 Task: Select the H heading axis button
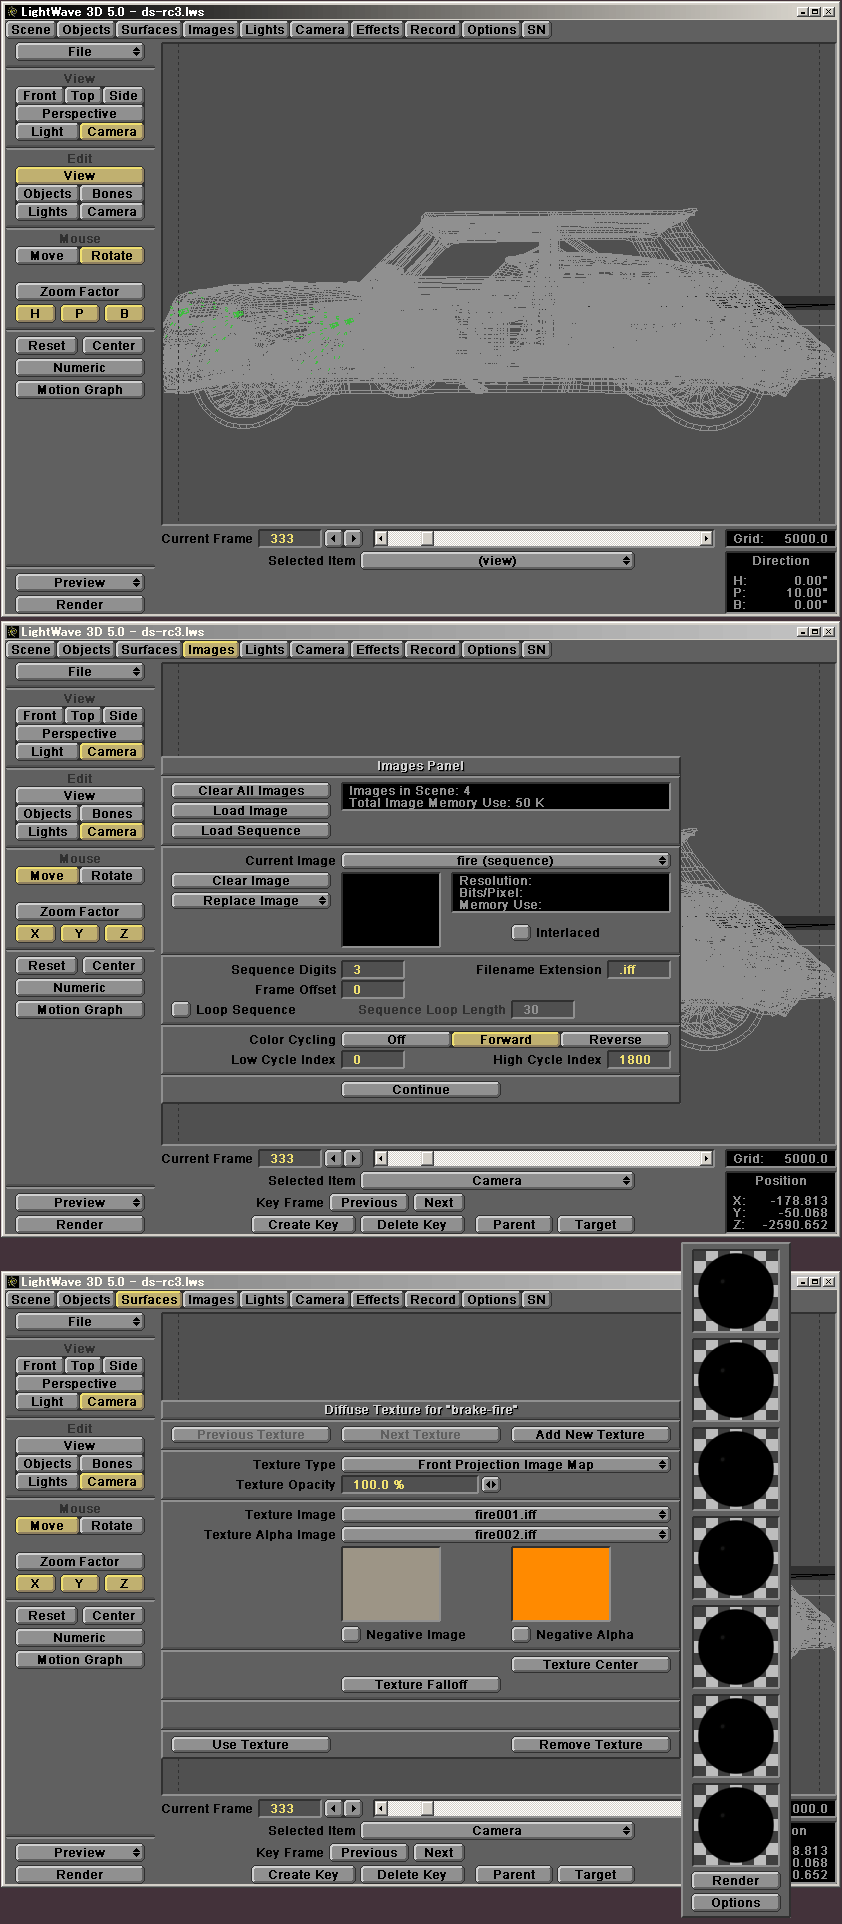(x=35, y=313)
